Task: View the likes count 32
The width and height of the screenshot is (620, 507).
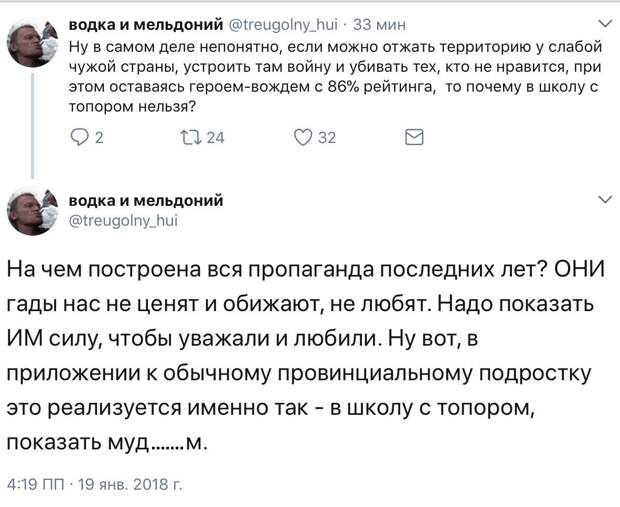Action: [327, 138]
